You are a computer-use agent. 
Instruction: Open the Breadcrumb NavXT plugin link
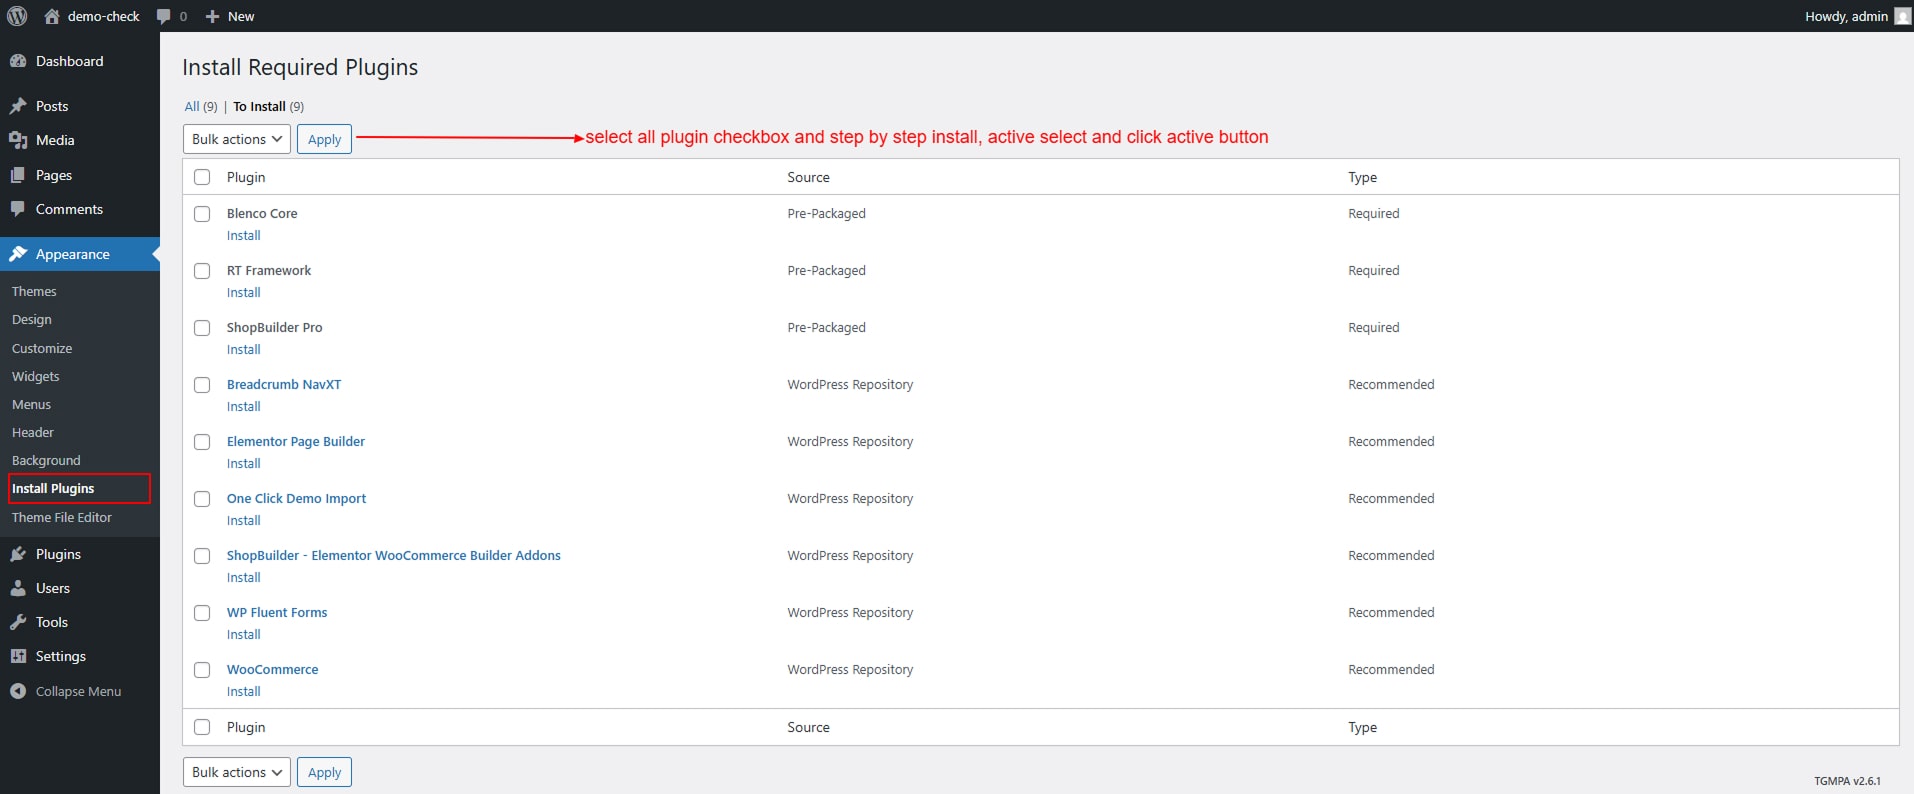tap(284, 385)
